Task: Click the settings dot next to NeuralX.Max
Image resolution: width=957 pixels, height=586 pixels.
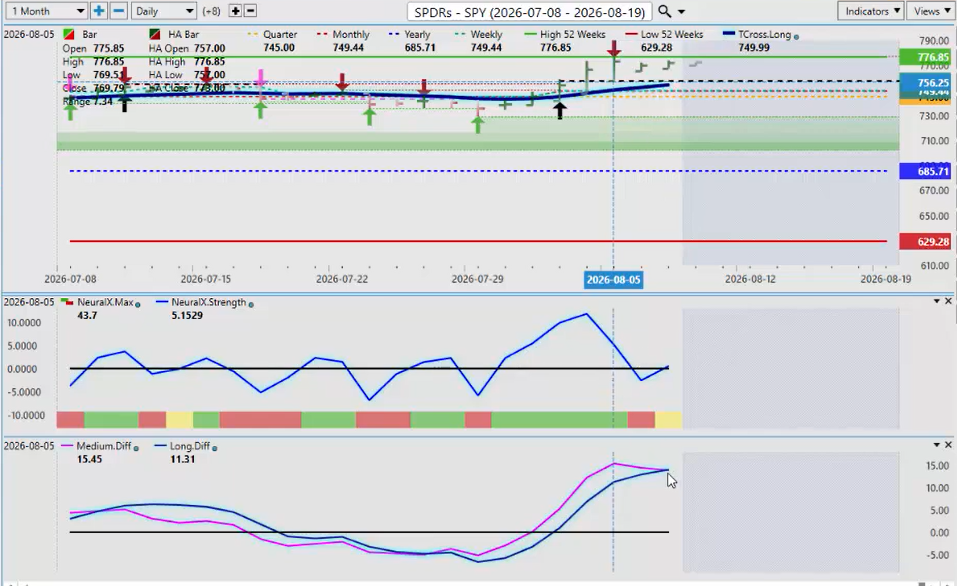Action: [x=137, y=304]
